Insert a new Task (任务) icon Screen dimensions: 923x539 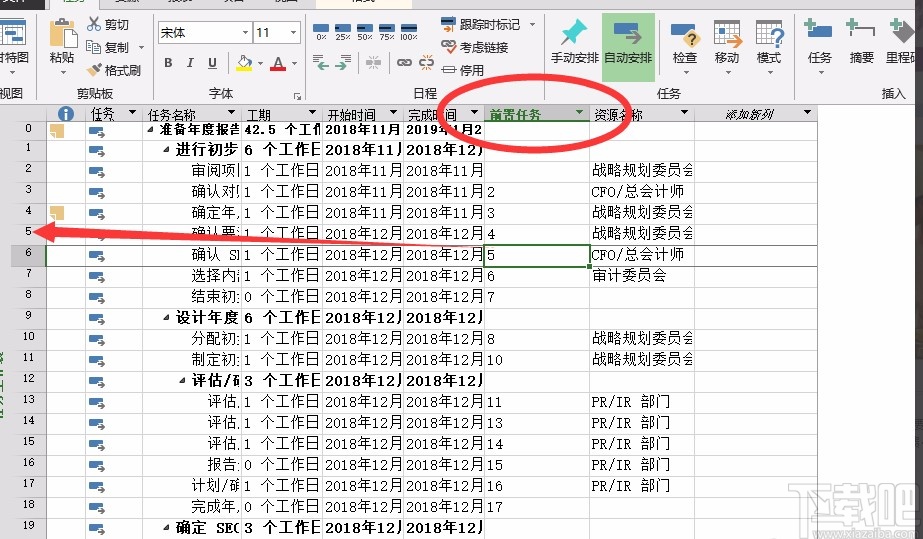(x=818, y=31)
